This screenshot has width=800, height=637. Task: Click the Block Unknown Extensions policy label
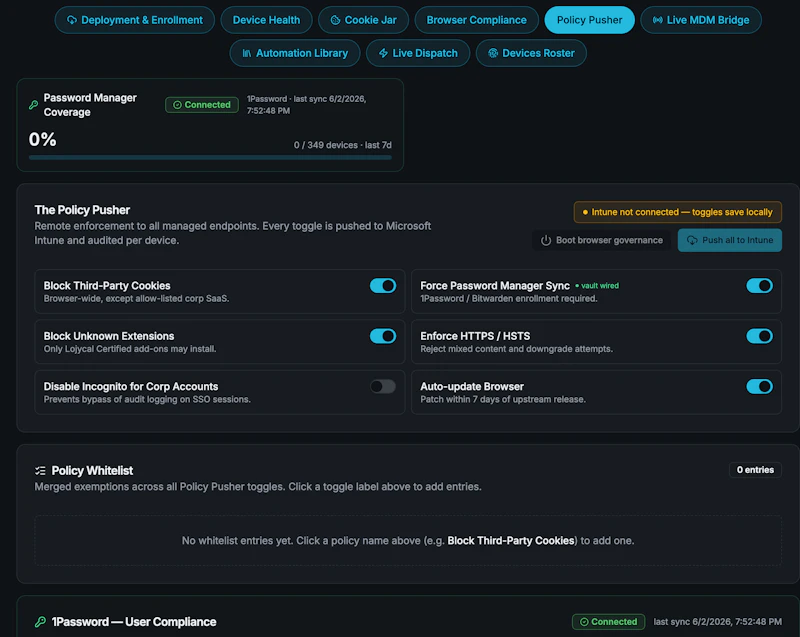tap(109, 336)
